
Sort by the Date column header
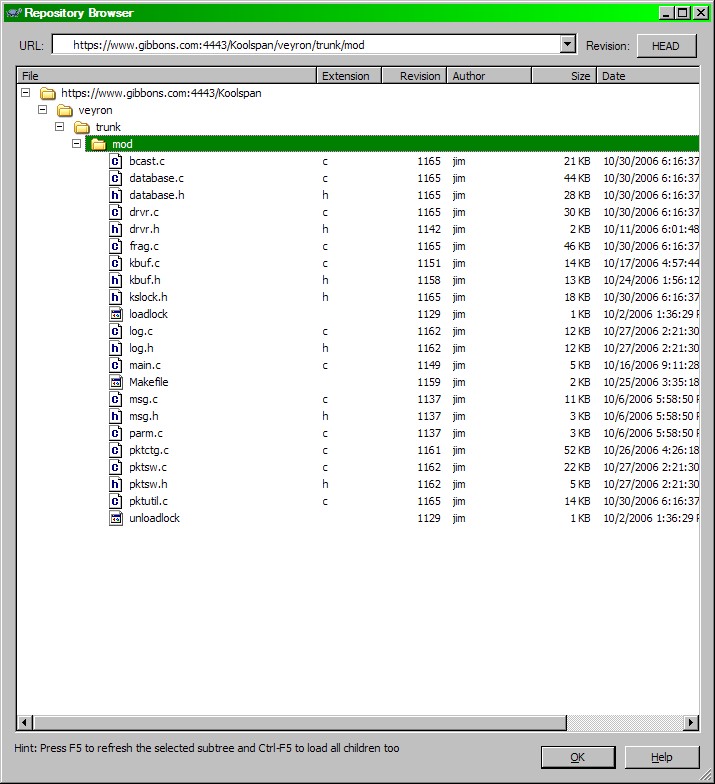click(648, 76)
